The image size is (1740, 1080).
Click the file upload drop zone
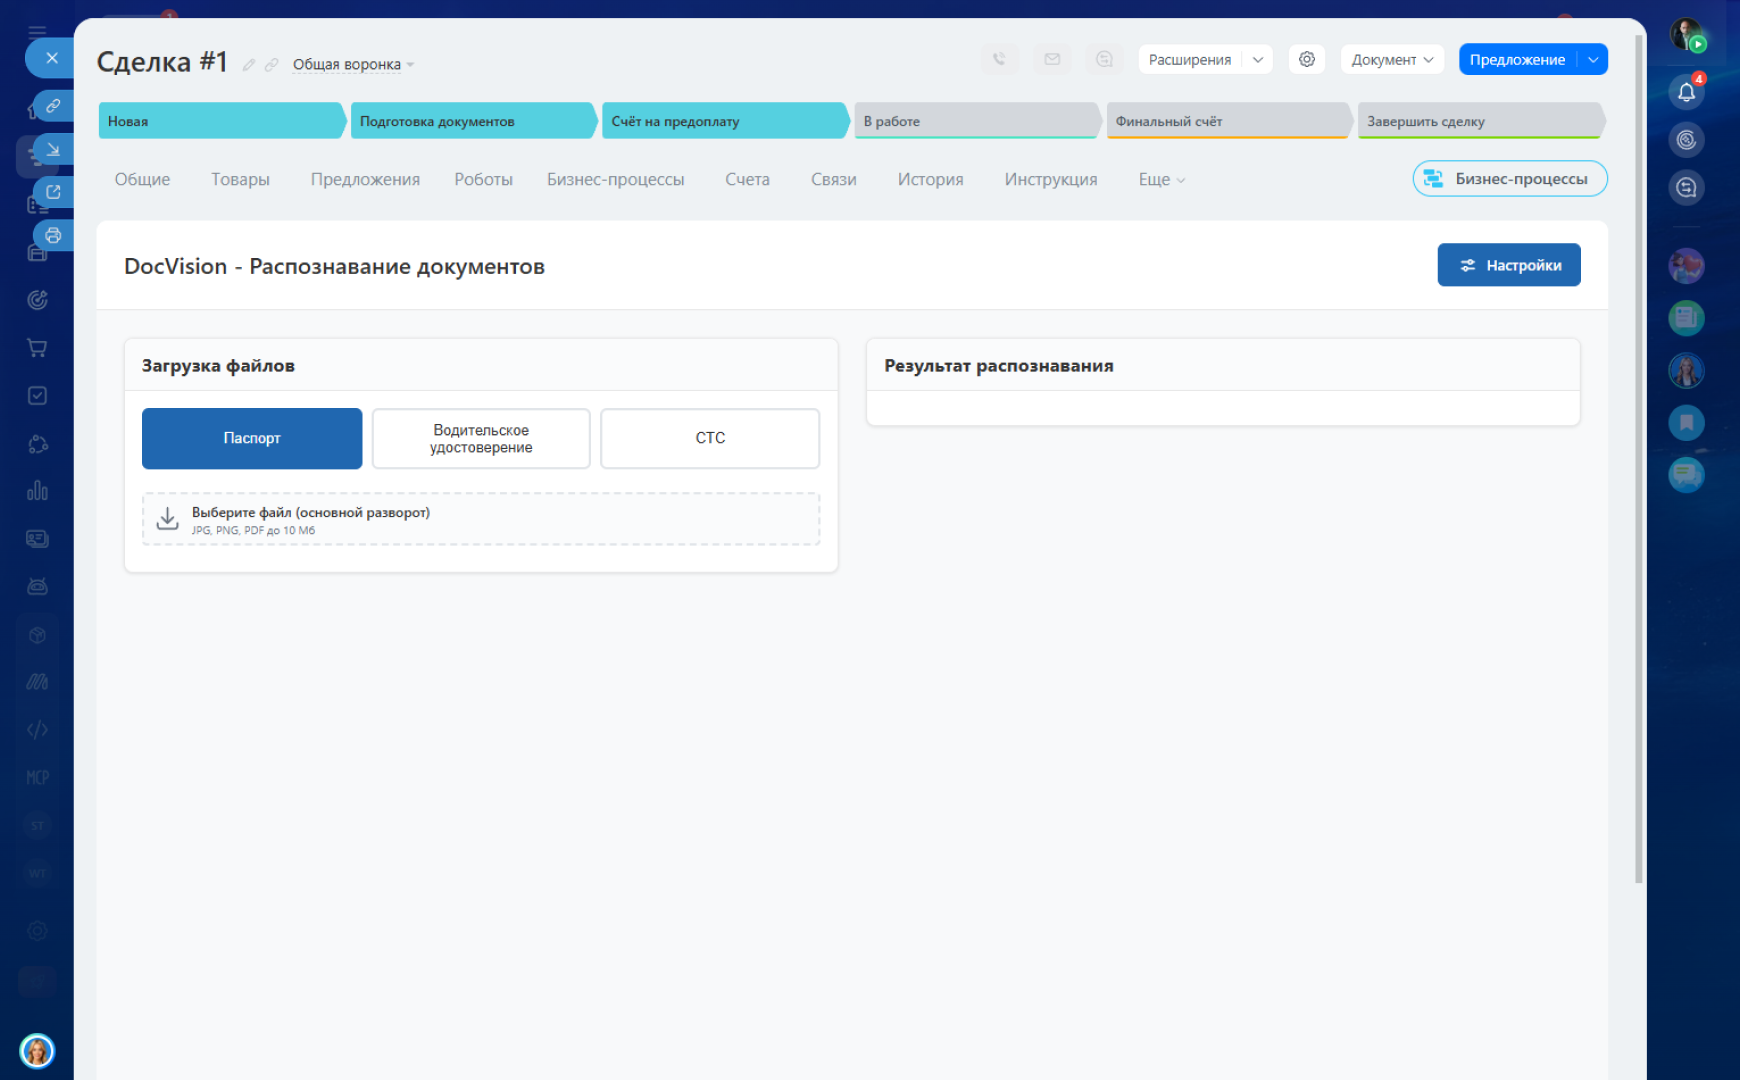click(x=481, y=519)
